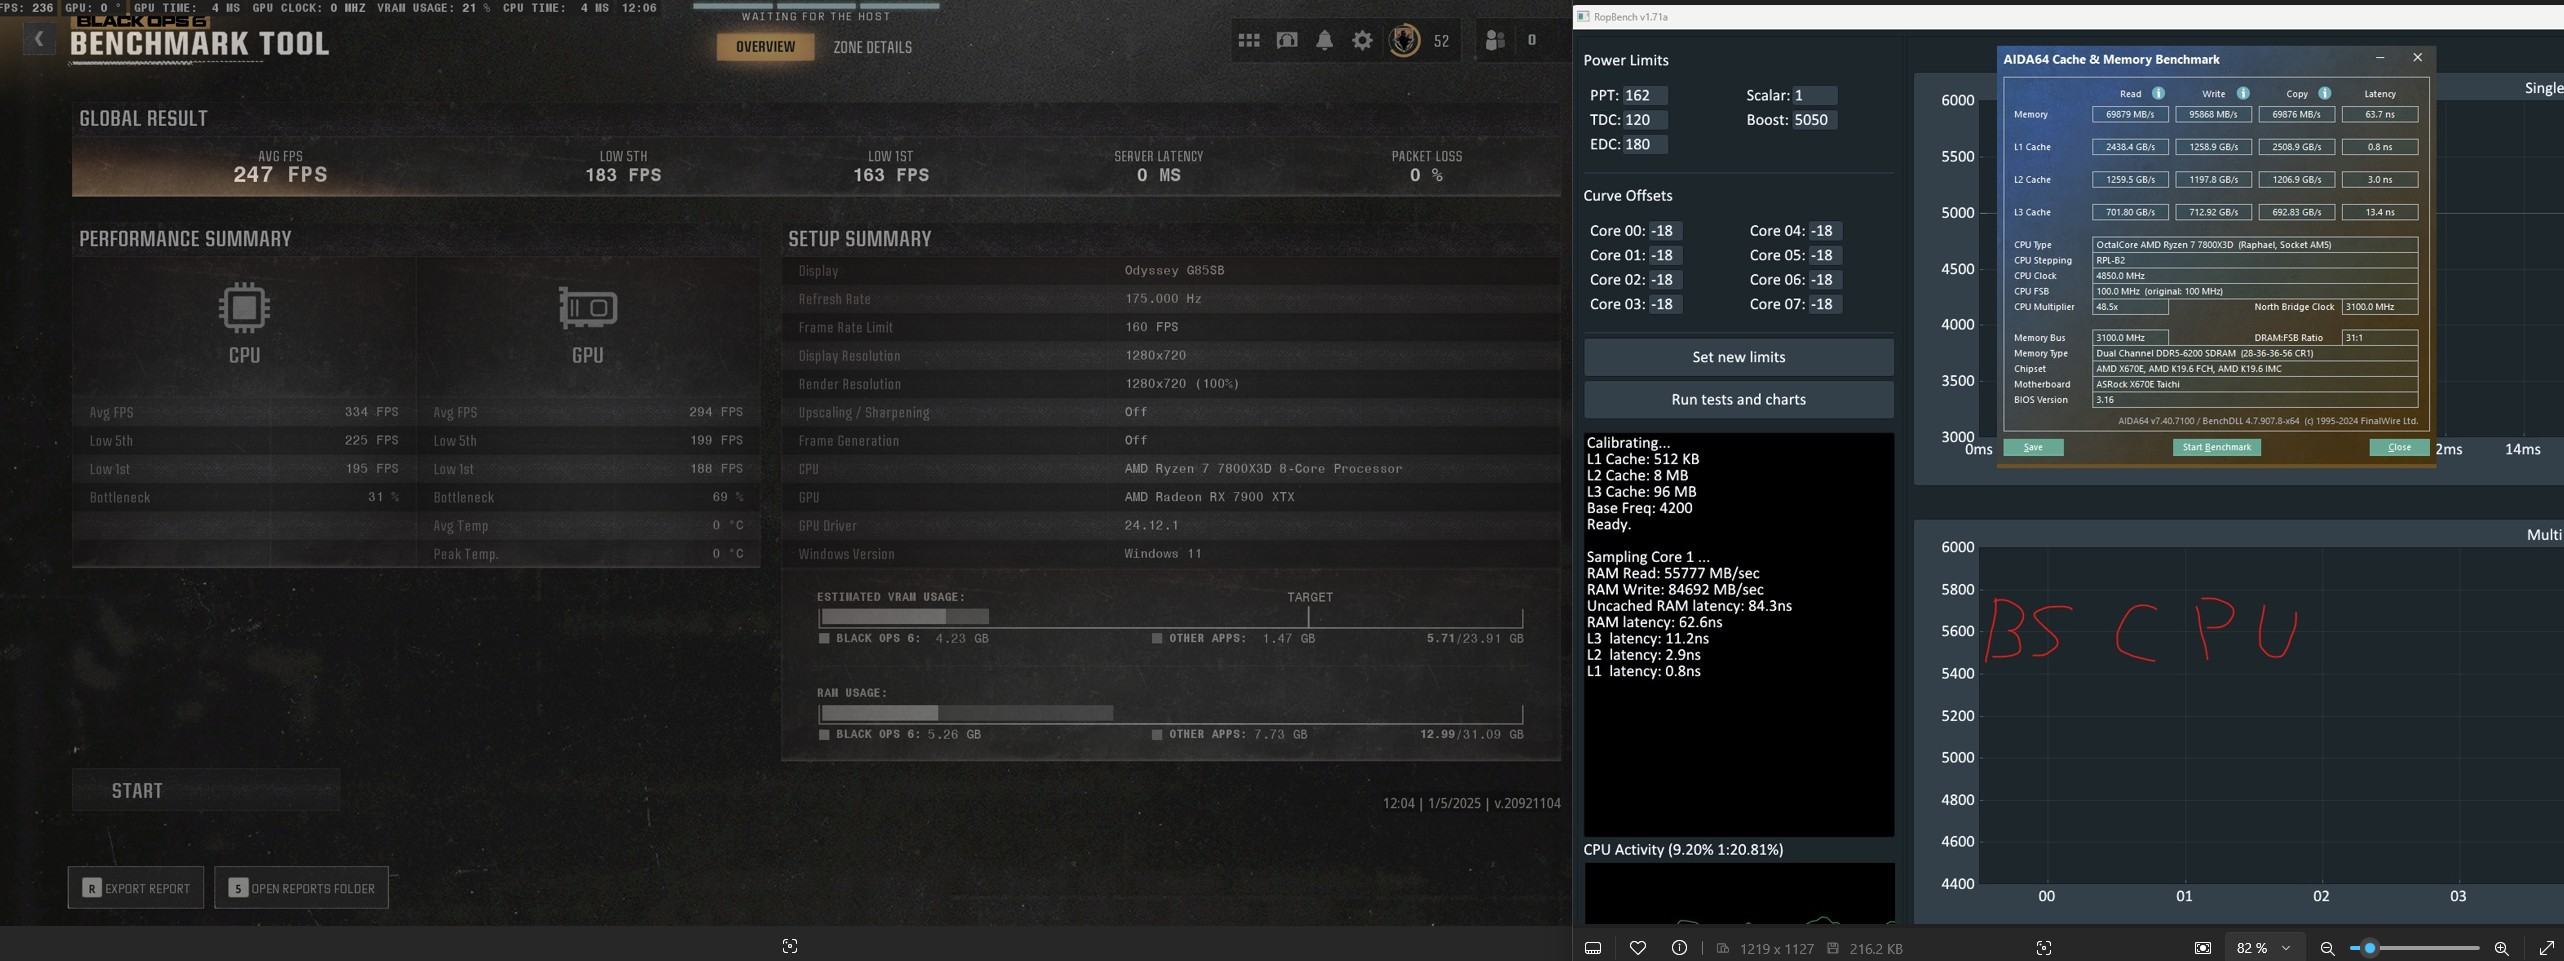Click image dimensions 1219 x 1127 in viewer
Image resolution: width=2564 pixels, height=961 pixels.
[1776, 949]
